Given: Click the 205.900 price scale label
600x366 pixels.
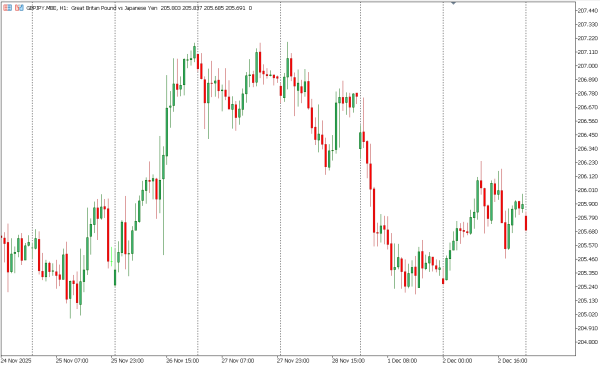Looking at the screenshot, I should [x=587, y=204].
